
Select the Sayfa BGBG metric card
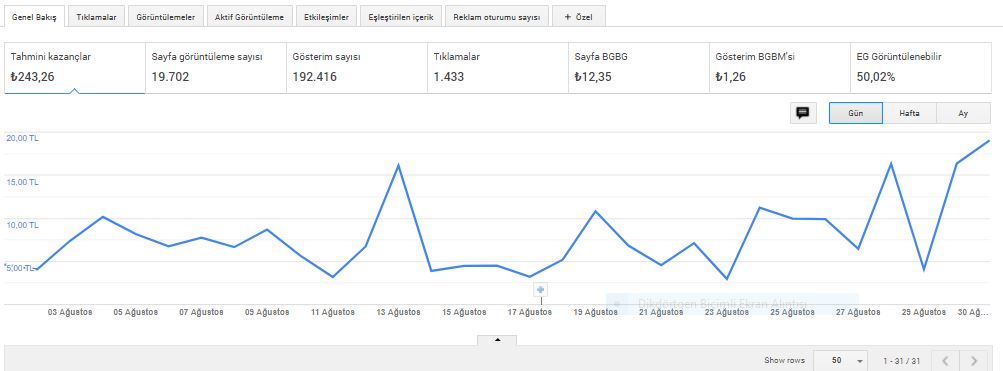coord(639,68)
